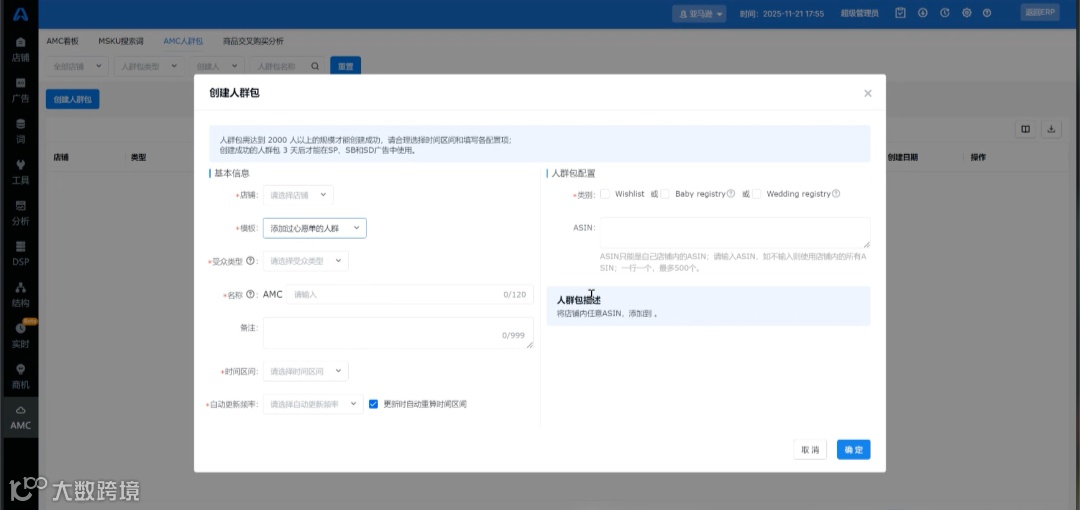Click info icon beside Baby registry
1080x510 pixels.
tap(731, 194)
